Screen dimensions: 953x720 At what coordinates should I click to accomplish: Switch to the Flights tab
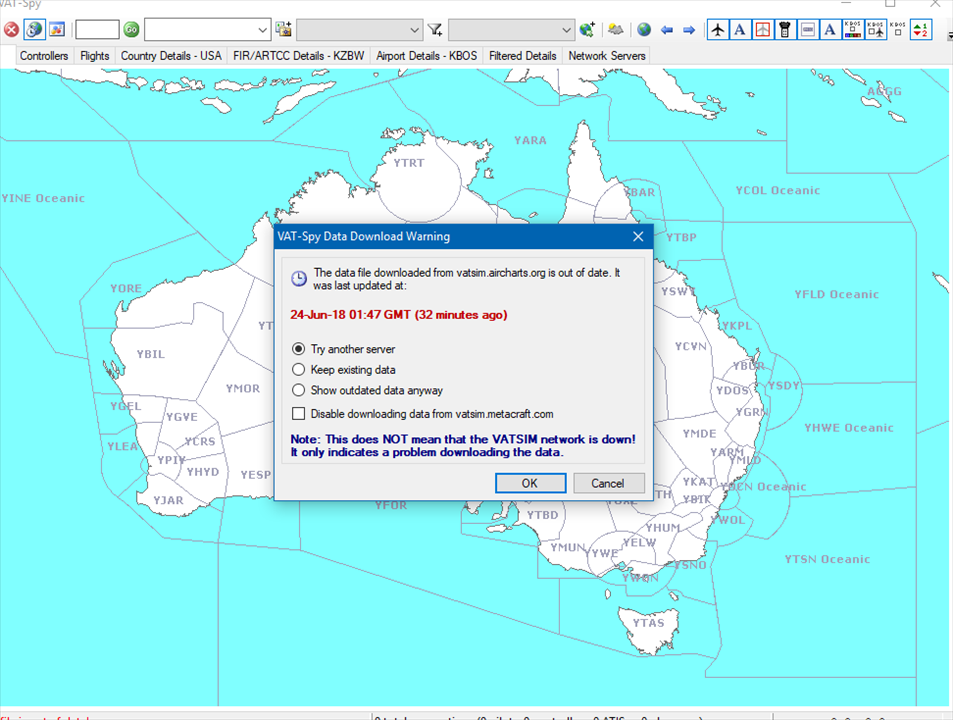point(95,56)
